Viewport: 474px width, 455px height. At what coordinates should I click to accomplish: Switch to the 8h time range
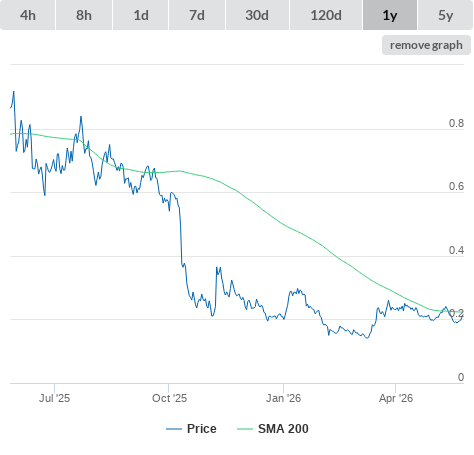[84, 15]
